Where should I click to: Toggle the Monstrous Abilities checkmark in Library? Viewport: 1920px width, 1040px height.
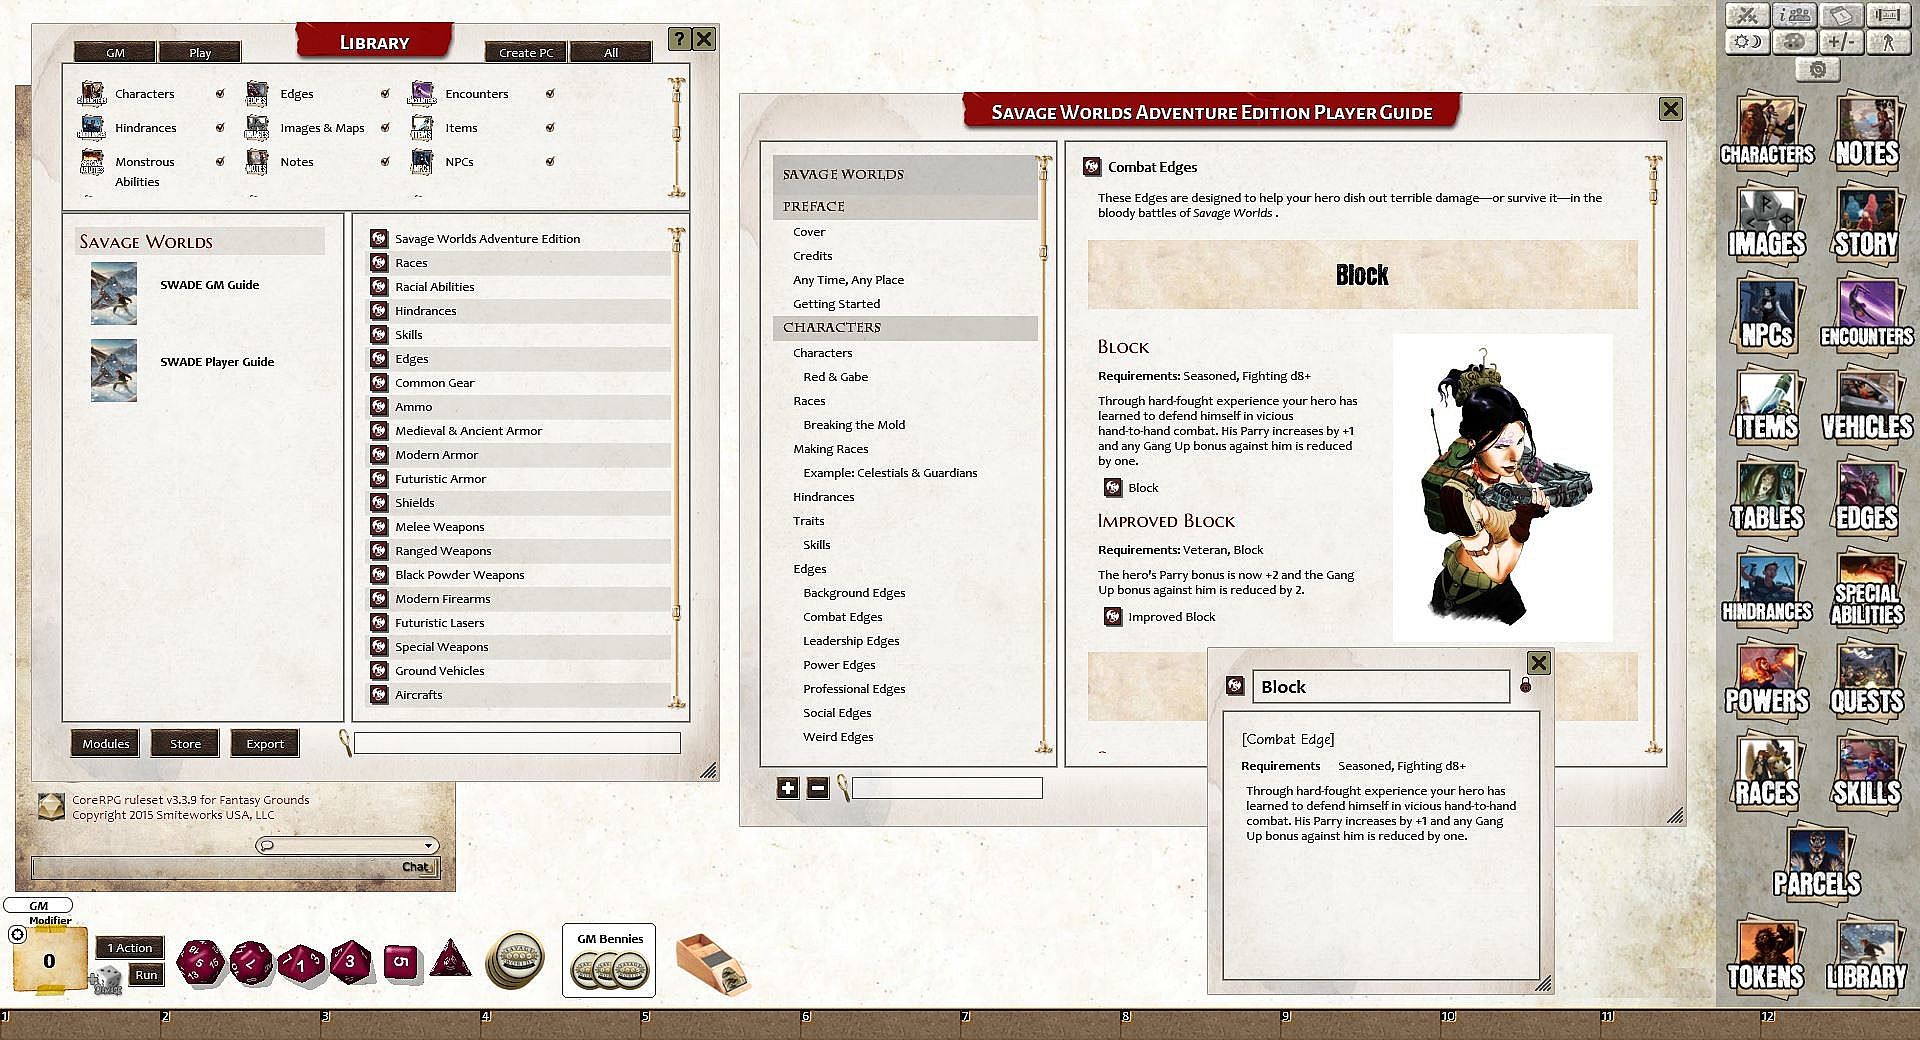point(220,162)
